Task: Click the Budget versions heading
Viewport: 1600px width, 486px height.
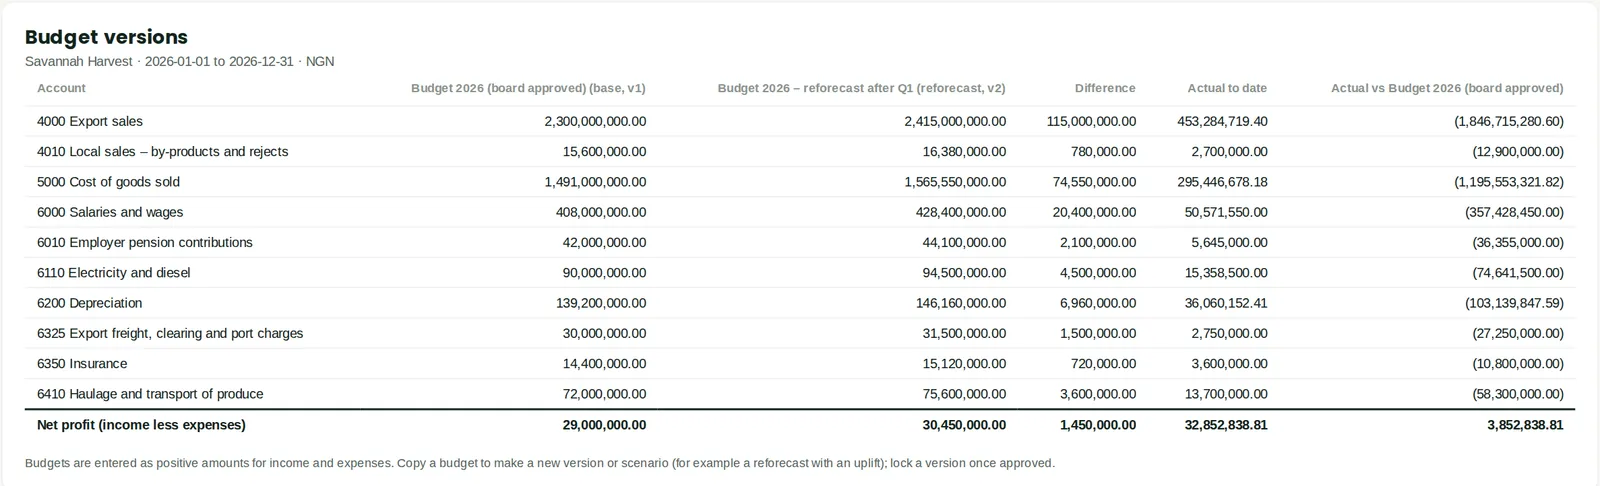Action: point(106,37)
